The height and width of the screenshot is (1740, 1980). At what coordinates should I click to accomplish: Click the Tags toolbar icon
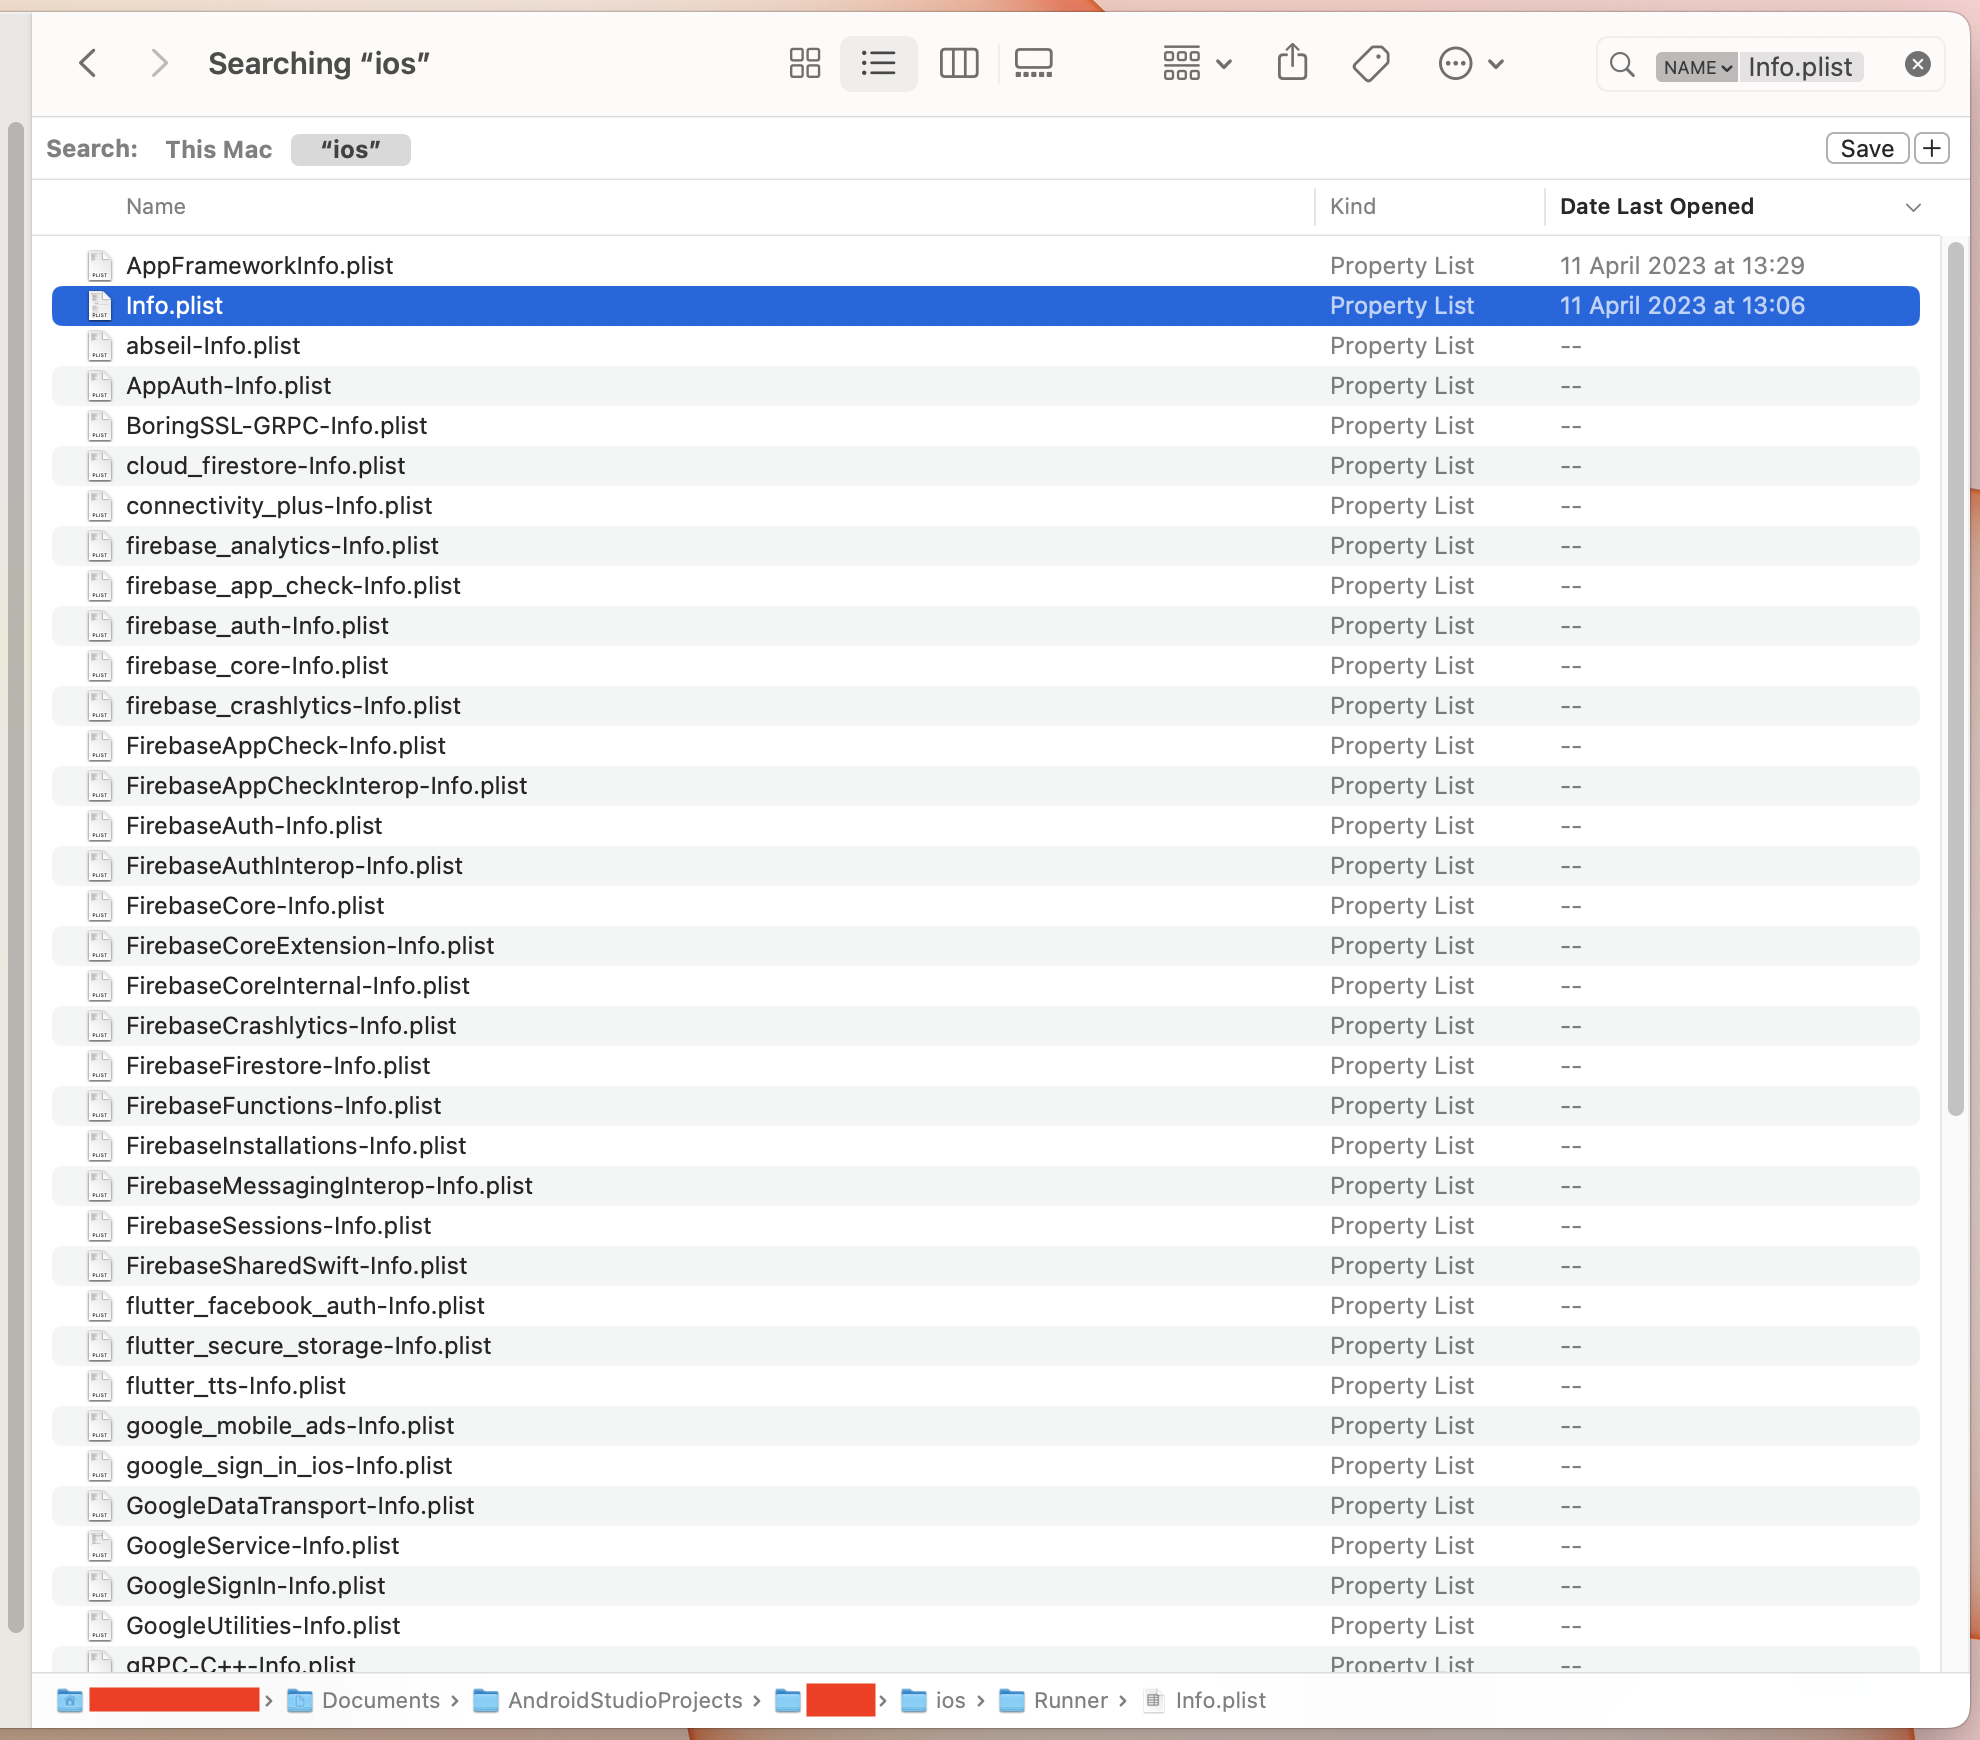[1370, 64]
